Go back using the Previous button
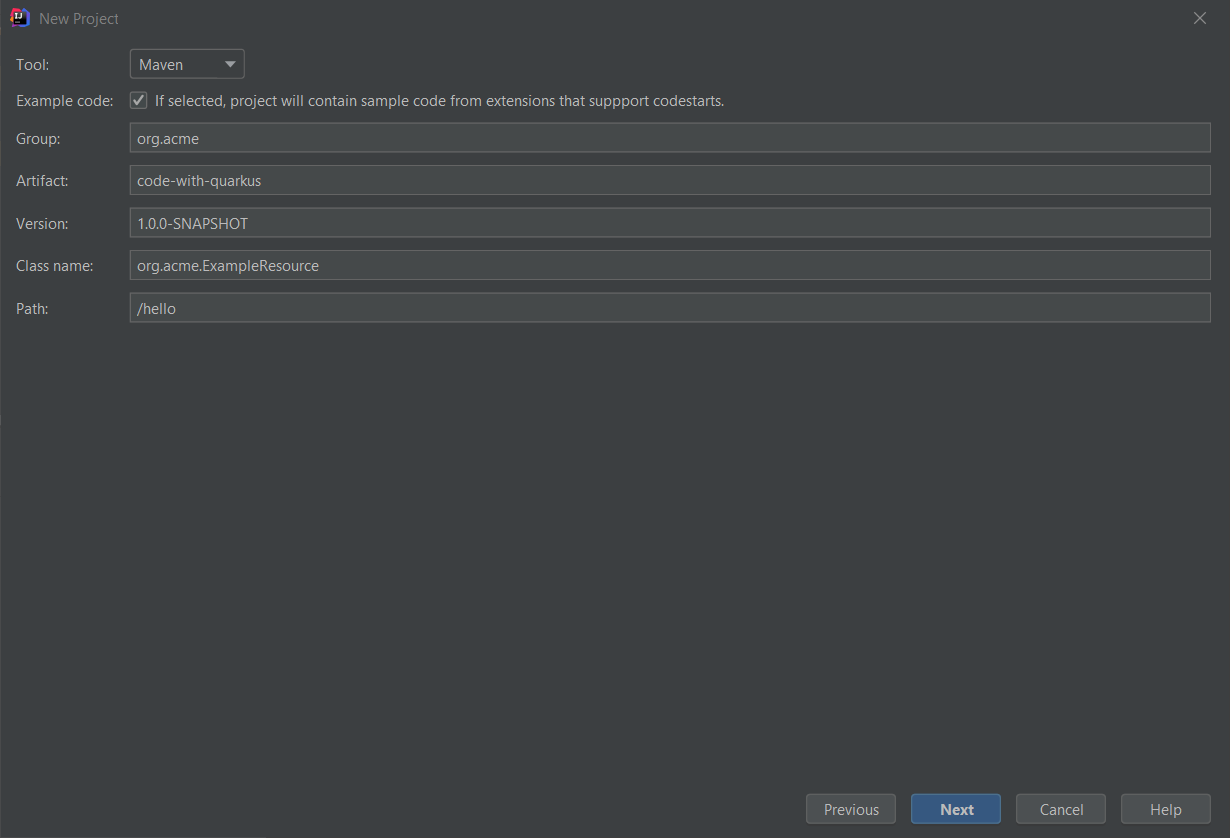This screenshot has height=838, width=1230. (x=850, y=808)
